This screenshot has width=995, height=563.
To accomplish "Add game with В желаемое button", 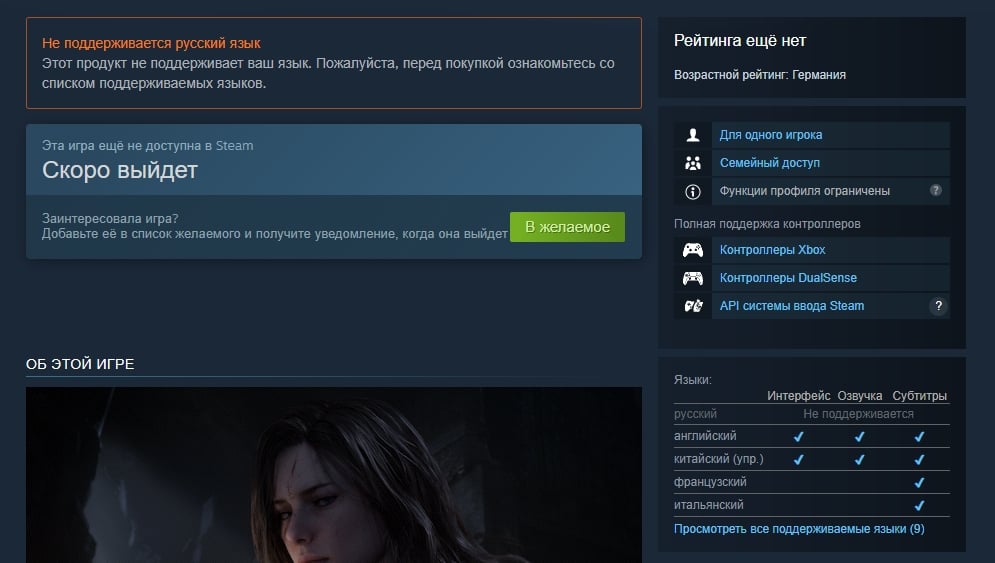I will (567, 227).
